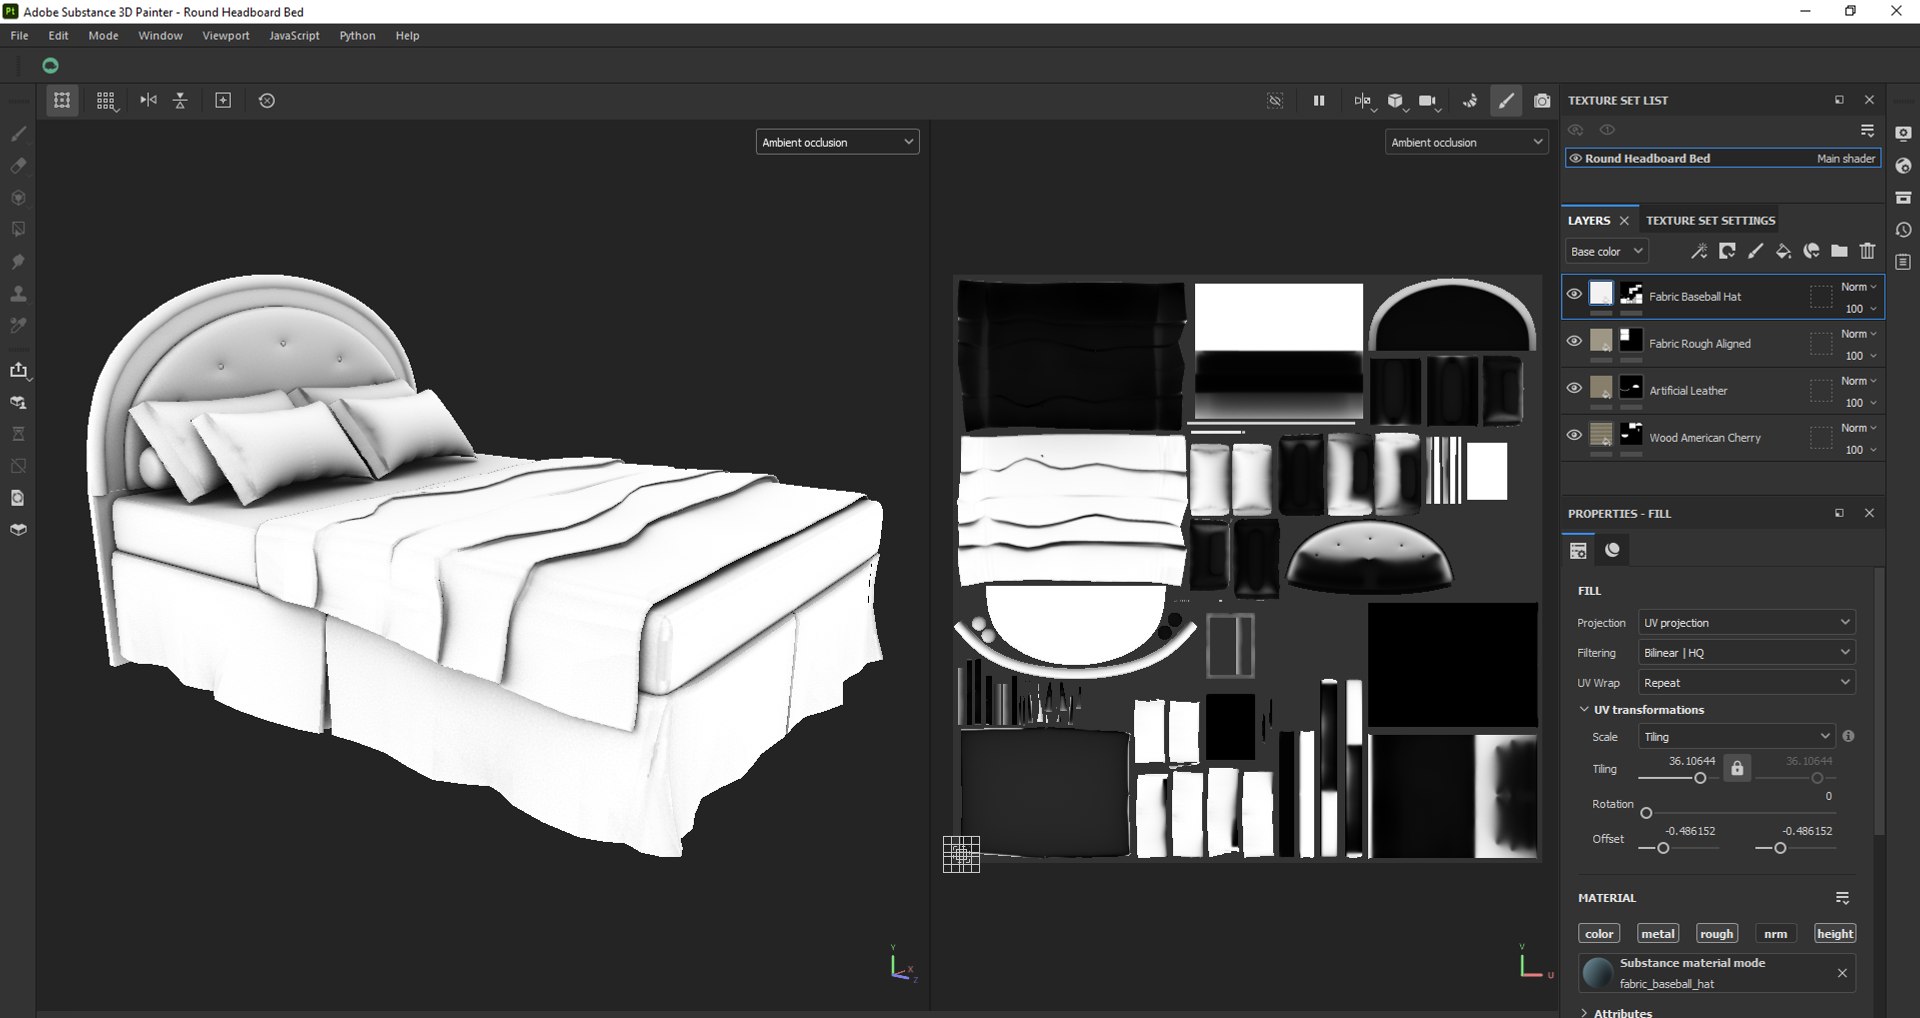Open the History panel icon on right dock
The width and height of the screenshot is (1920, 1018).
coord(1903,230)
